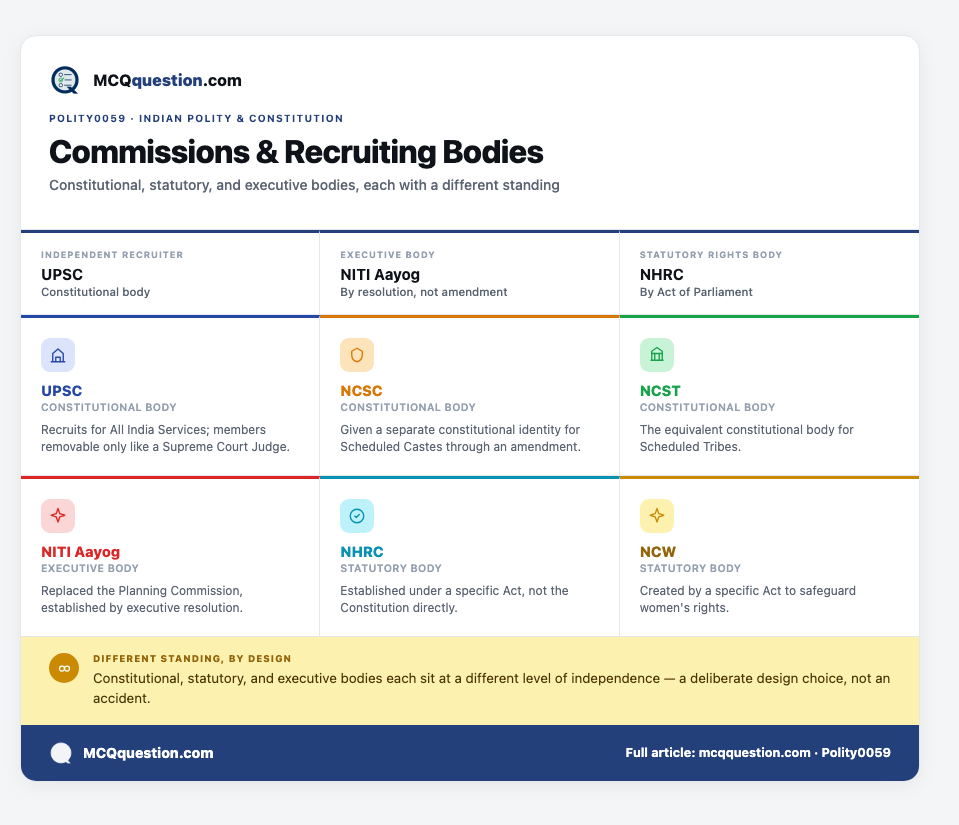Image resolution: width=959 pixels, height=825 pixels.
Task: Click the yellow NCW sparkle icon
Action: pyautogui.click(x=657, y=516)
